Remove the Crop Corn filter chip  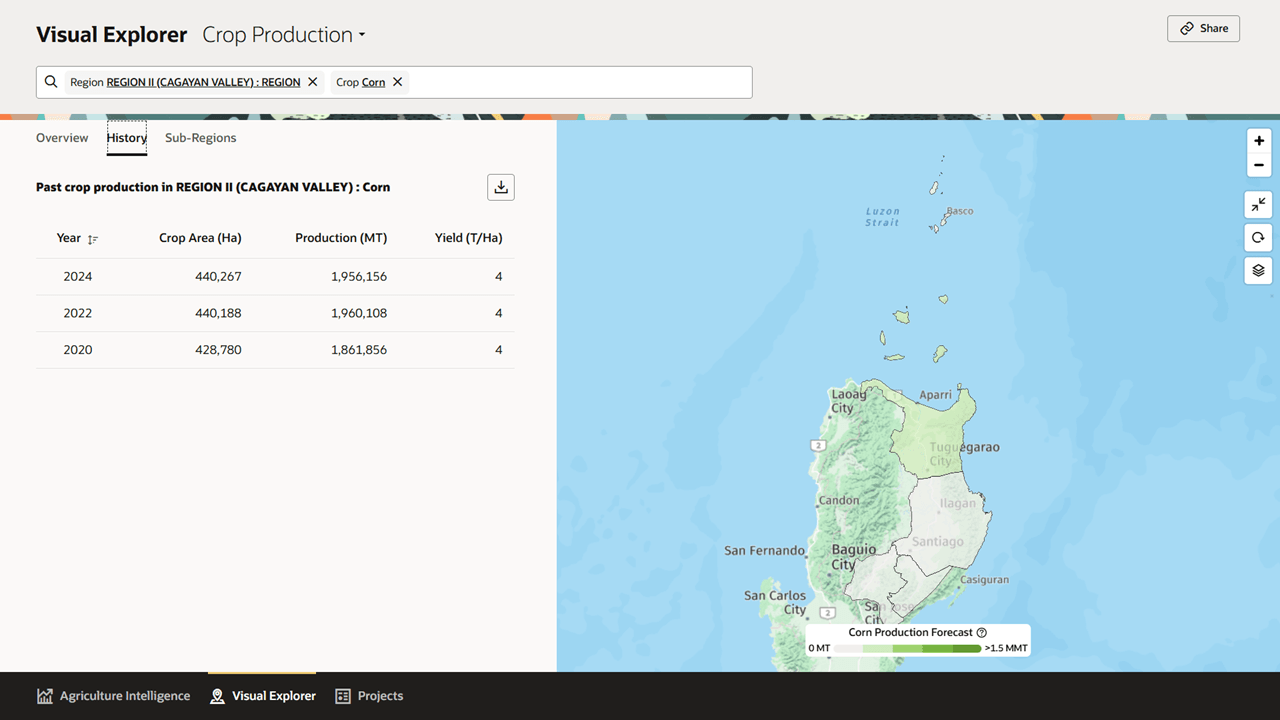tap(397, 81)
